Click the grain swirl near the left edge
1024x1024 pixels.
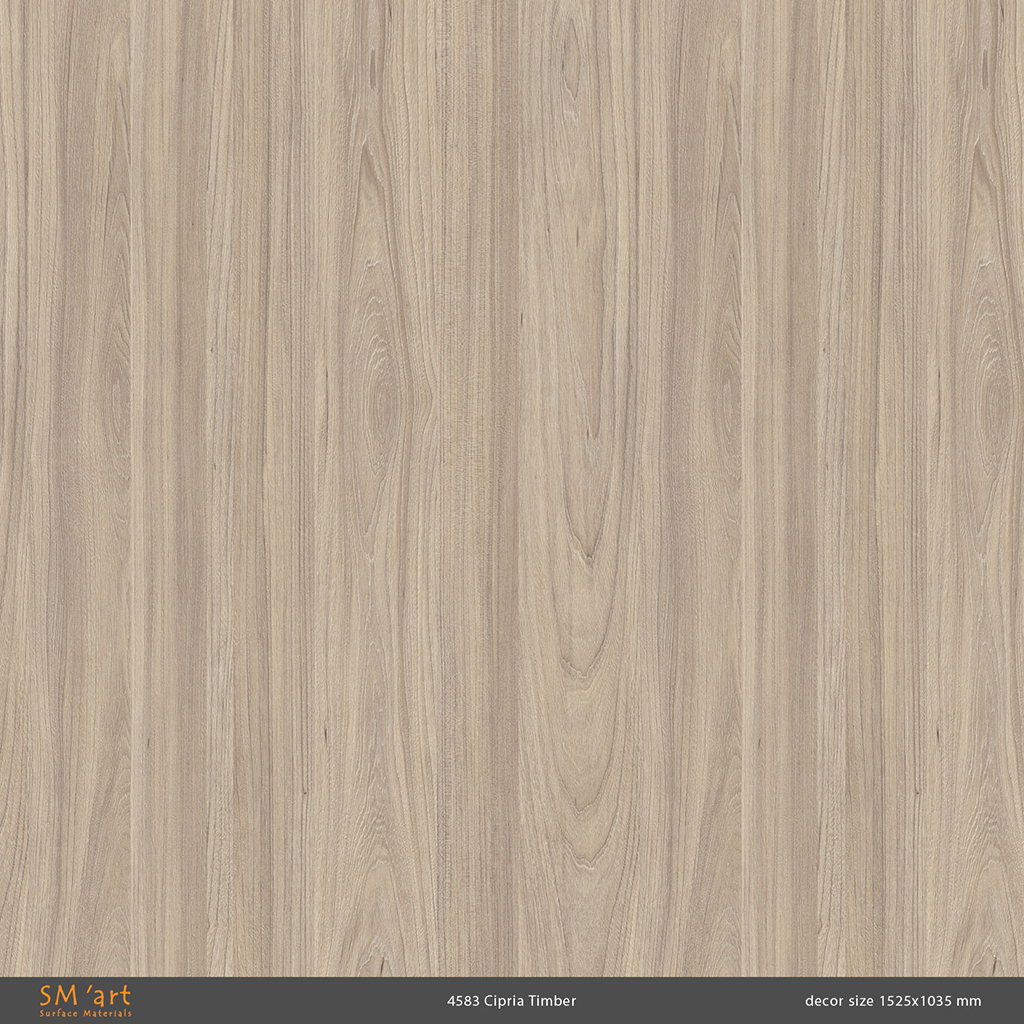pos(115,390)
